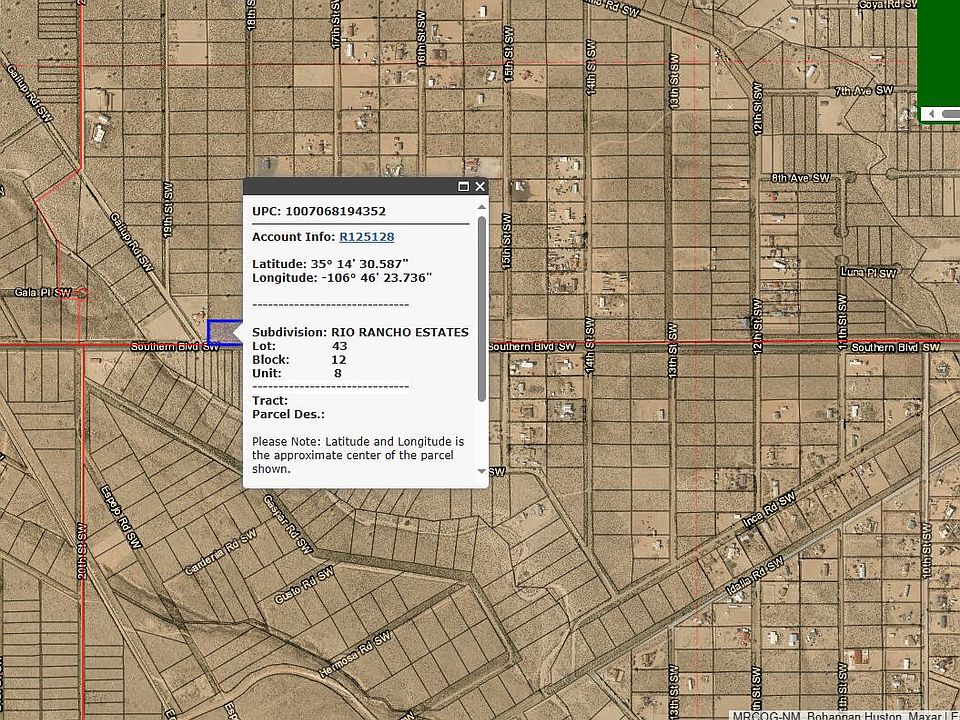Click the Gala Pl SW cul-de-sac marker

coord(82,293)
